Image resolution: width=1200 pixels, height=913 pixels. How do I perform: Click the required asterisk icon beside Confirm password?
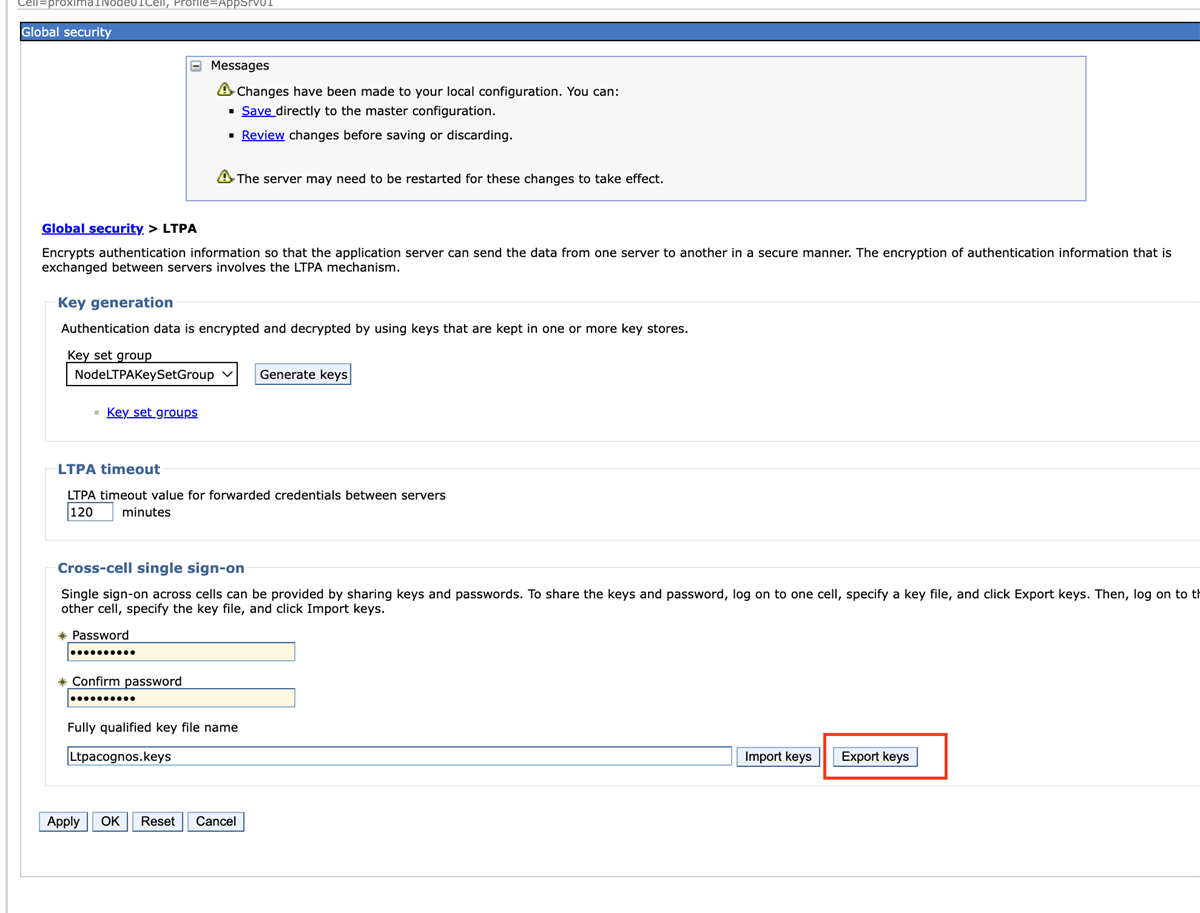(62, 682)
